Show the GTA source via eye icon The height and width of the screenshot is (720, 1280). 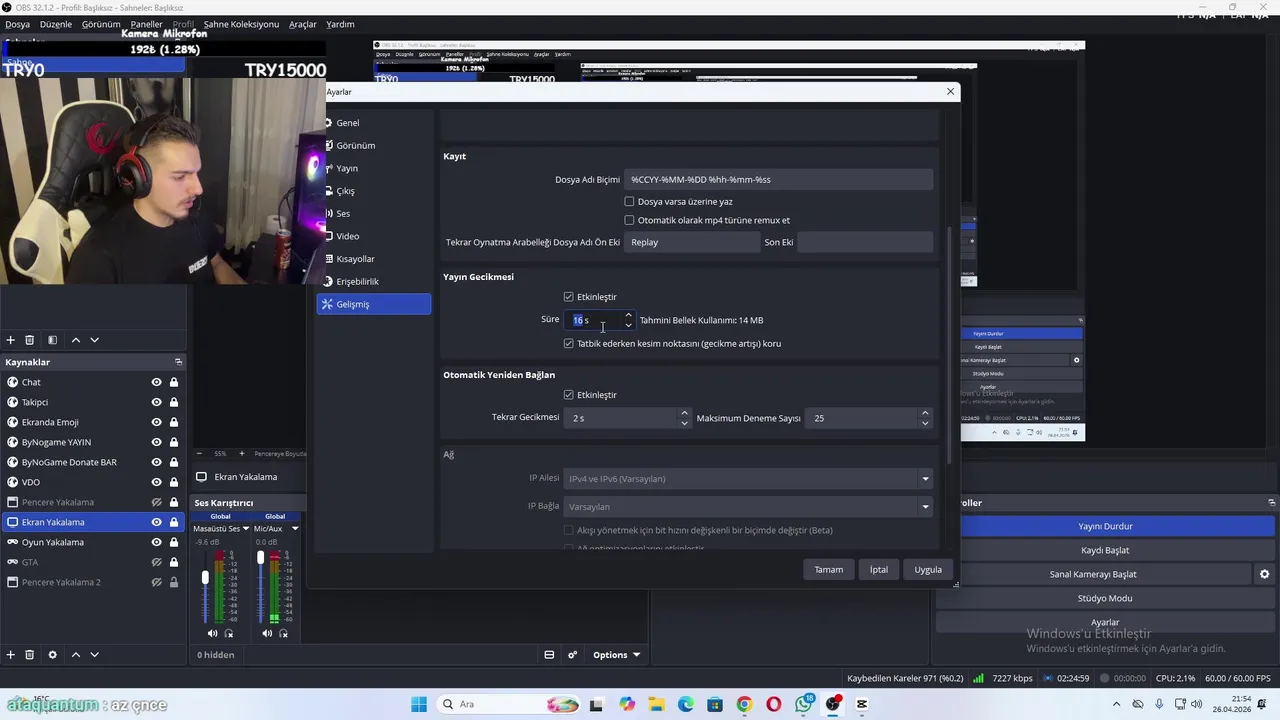[x=156, y=562]
